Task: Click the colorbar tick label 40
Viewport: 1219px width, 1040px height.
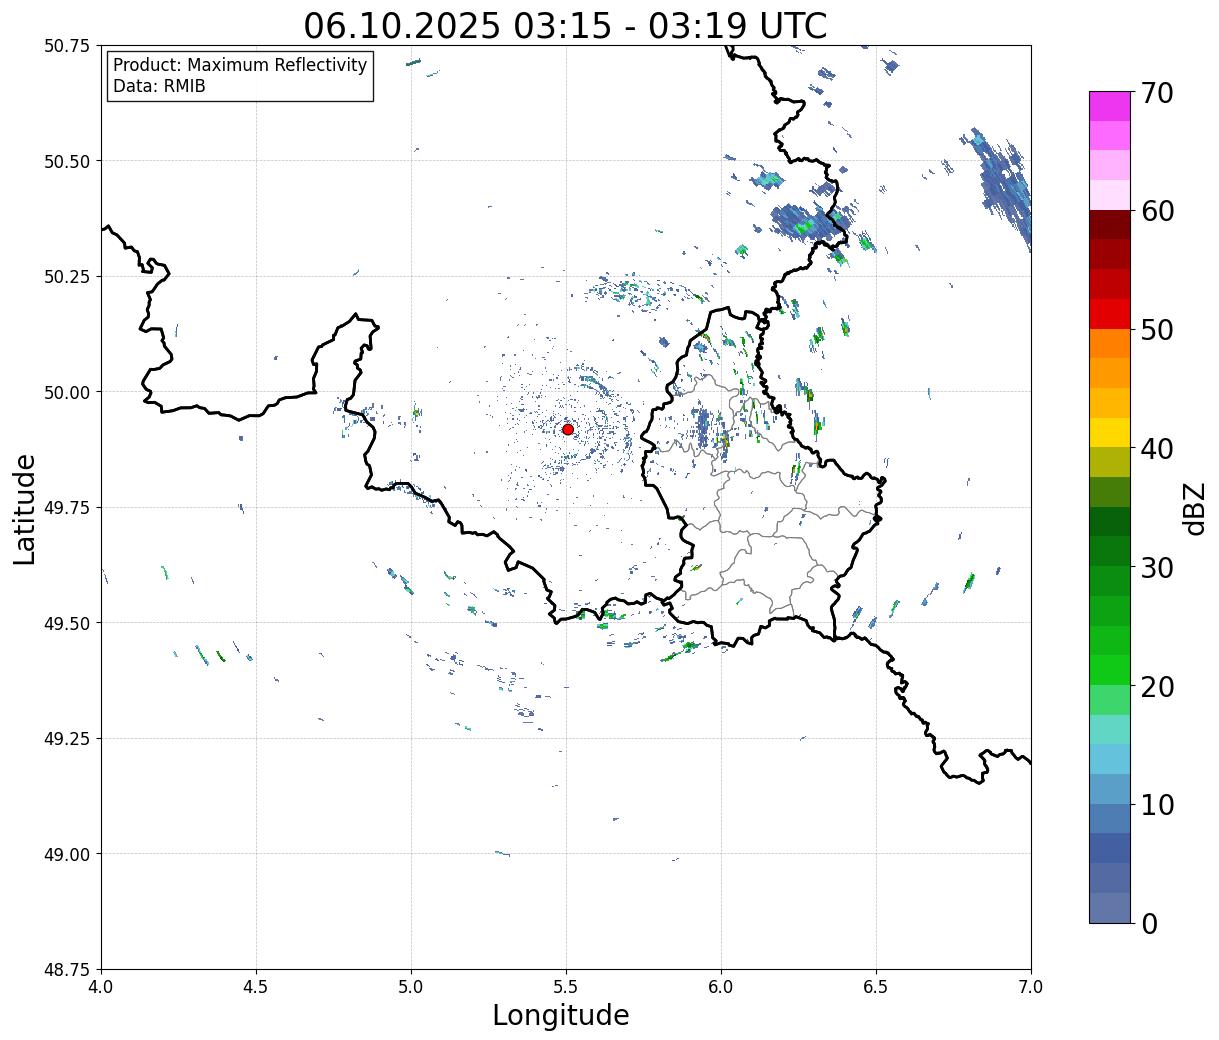Action: (x=1157, y=449)
